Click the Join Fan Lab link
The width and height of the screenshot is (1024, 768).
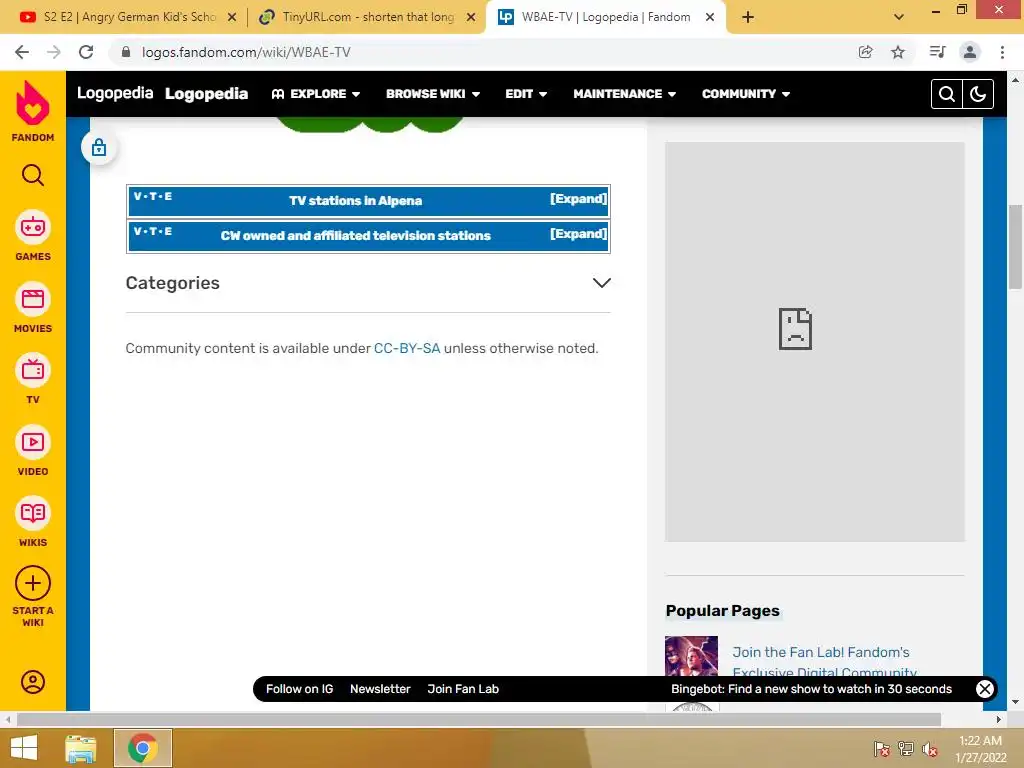pyautogui.click(x=463, y=689)
